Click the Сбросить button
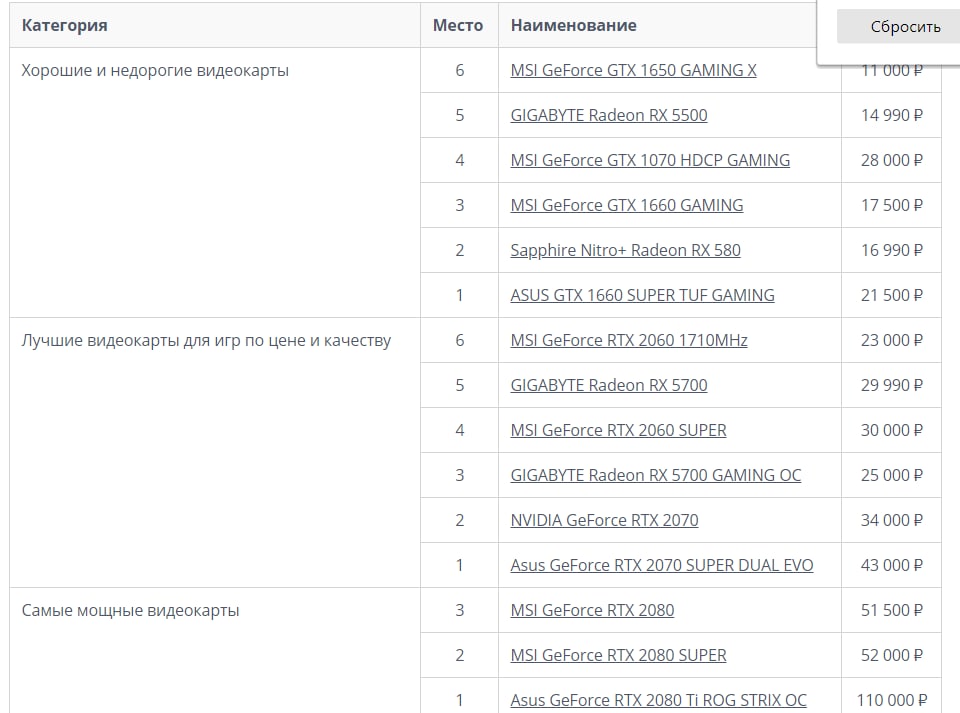This screenshot has height=713, width=960. [899, 26]
